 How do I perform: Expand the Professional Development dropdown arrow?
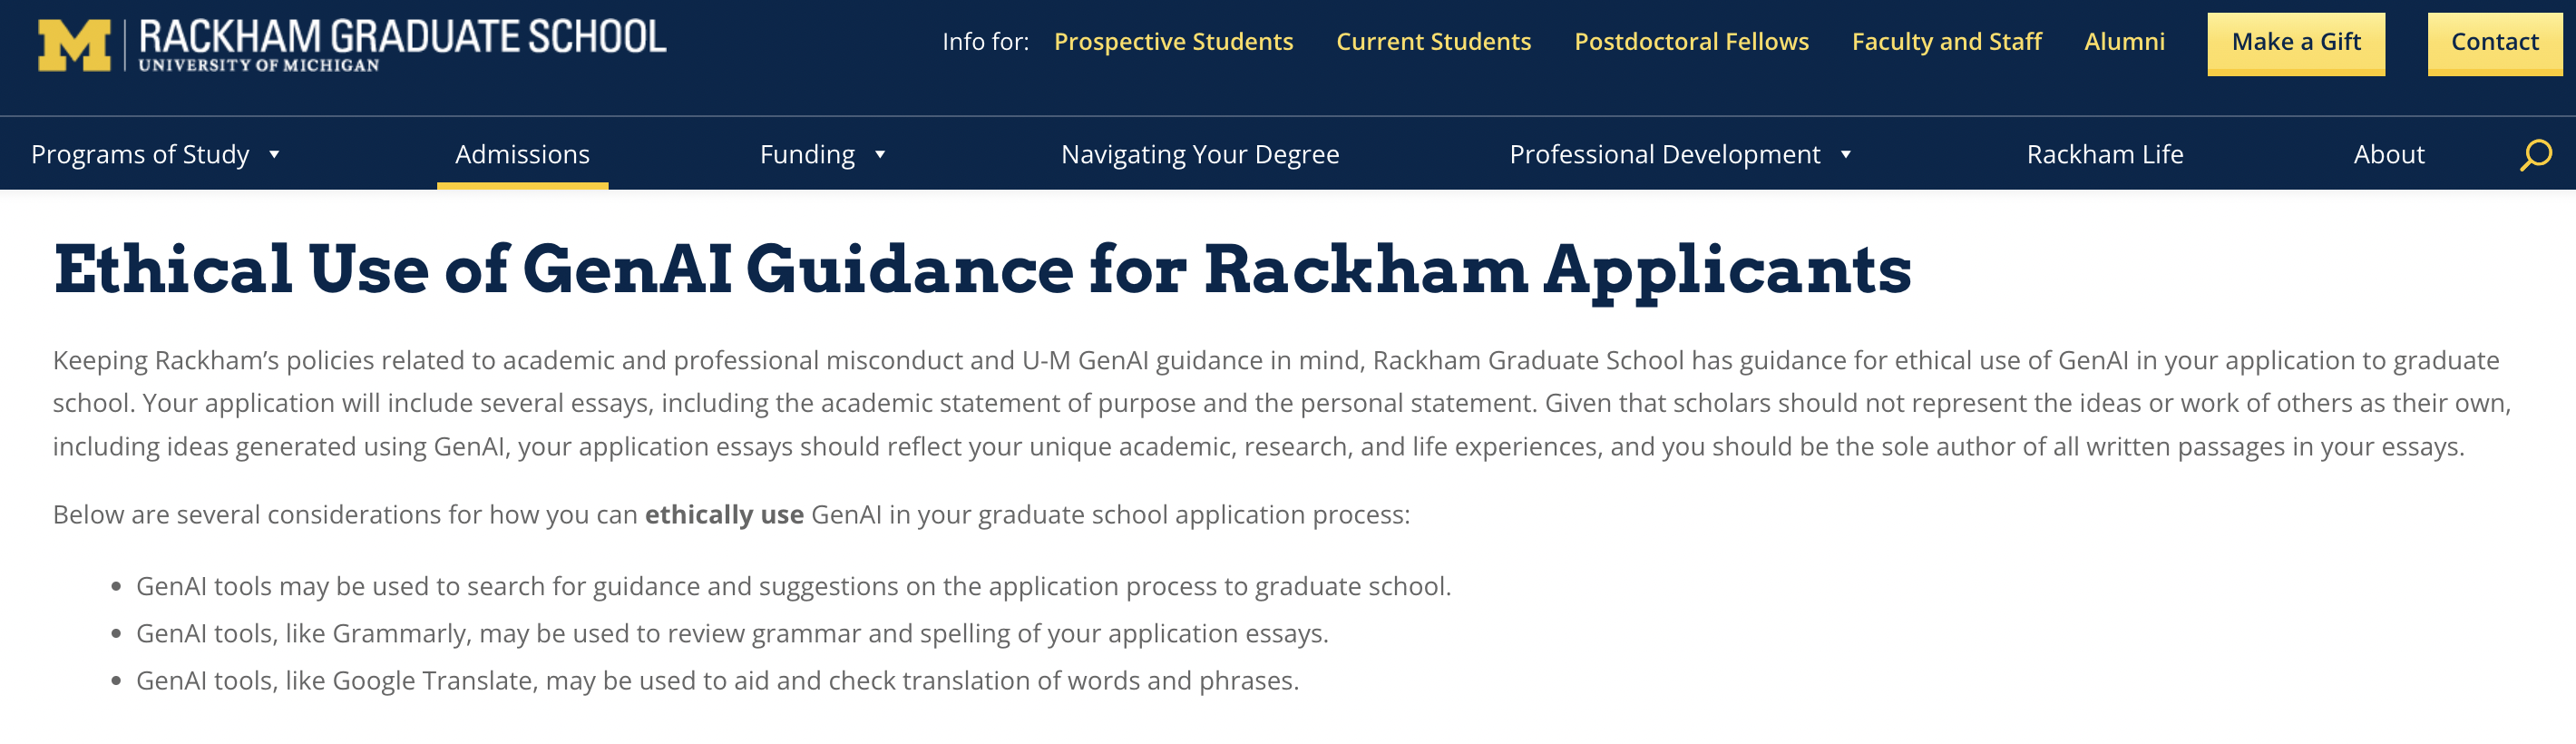coord(1846,155)
